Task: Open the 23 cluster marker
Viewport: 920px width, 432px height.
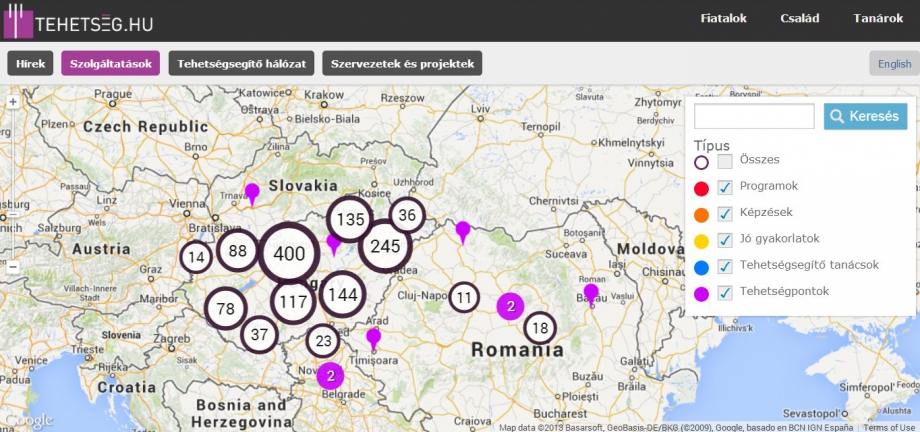Action: (323, 340)
